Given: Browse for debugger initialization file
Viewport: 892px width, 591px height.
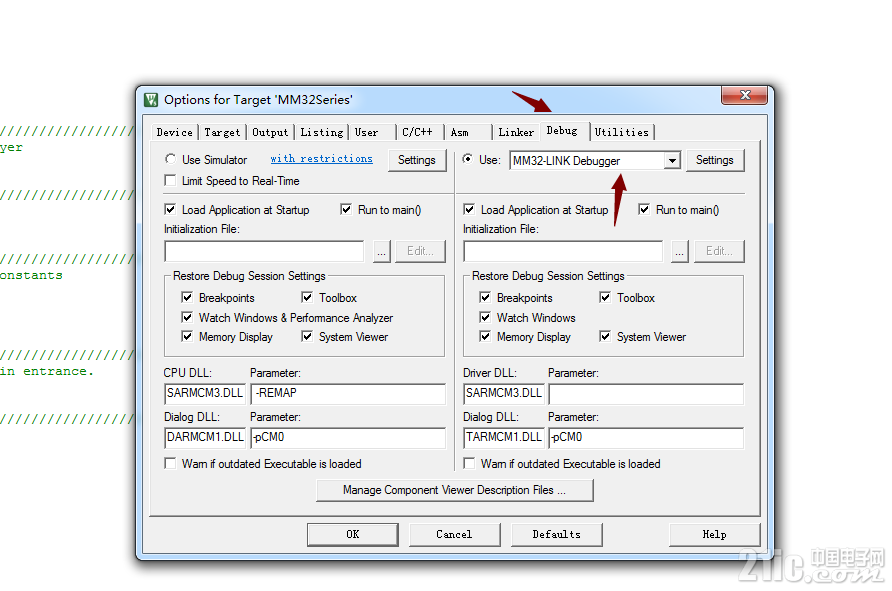Looking at the screenshot, I should point(680,251).
